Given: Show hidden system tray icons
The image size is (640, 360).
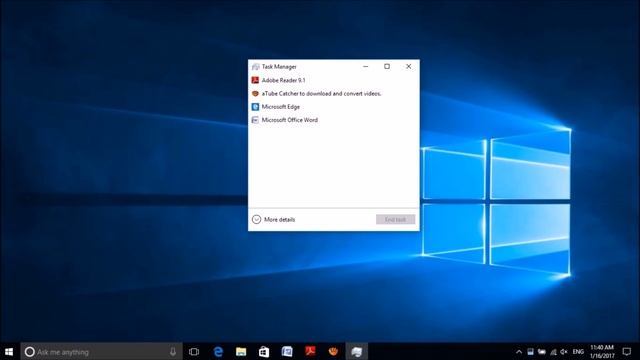Looking at the screenshot, I should click(519, 351).
